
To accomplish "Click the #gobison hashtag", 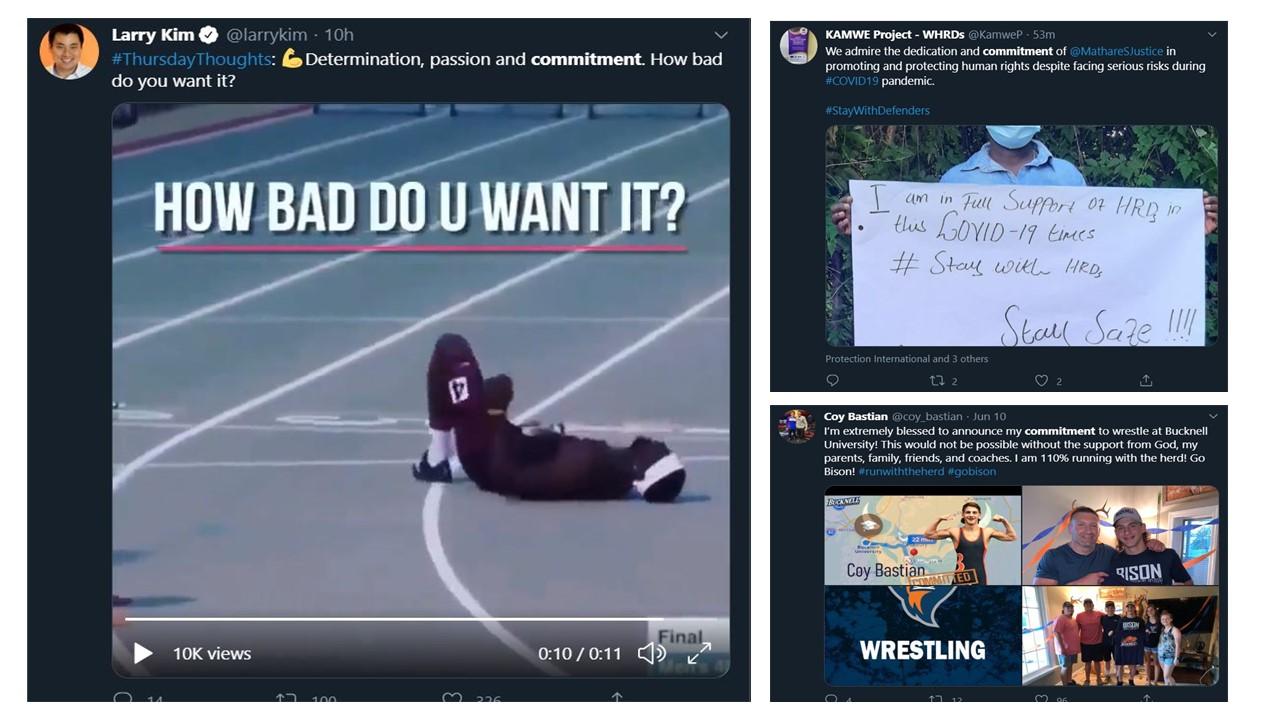I will point(972,471).
